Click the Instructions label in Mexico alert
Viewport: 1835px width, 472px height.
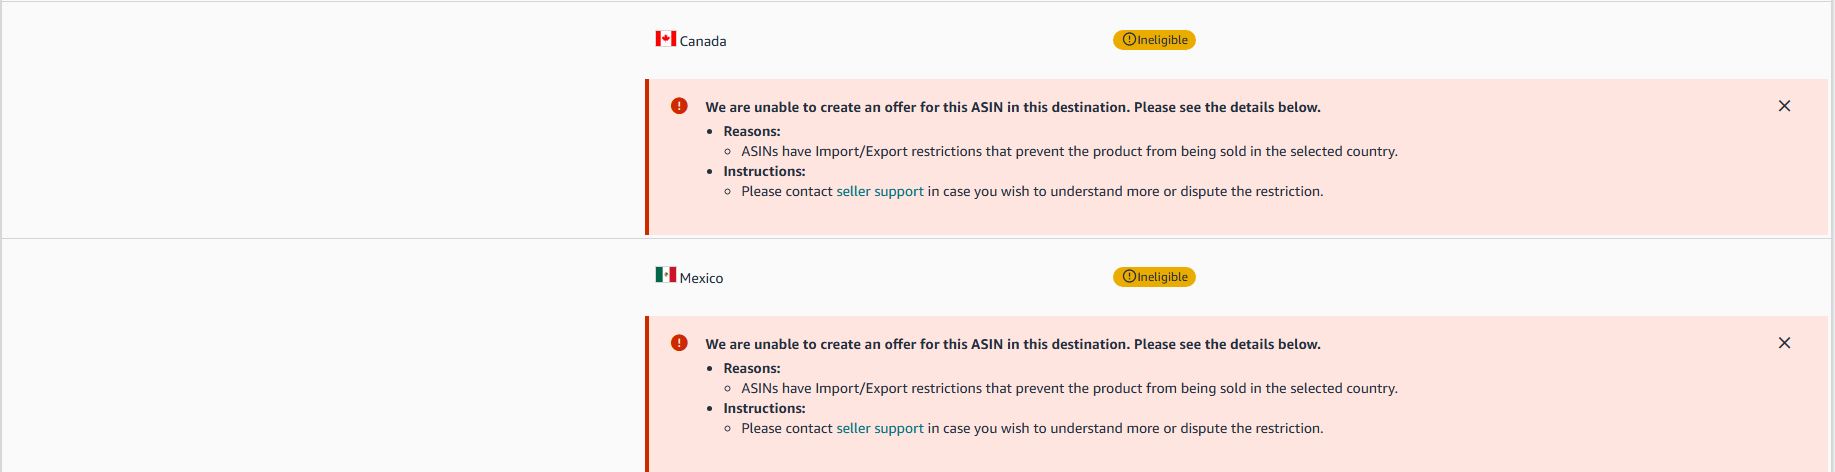(764, 408)
